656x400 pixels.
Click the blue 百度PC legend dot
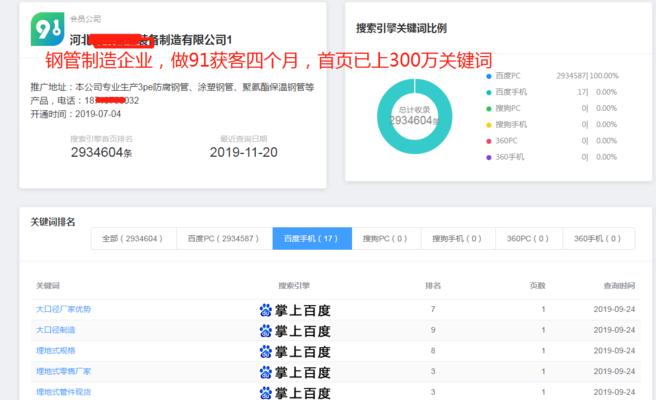point(488,76)
